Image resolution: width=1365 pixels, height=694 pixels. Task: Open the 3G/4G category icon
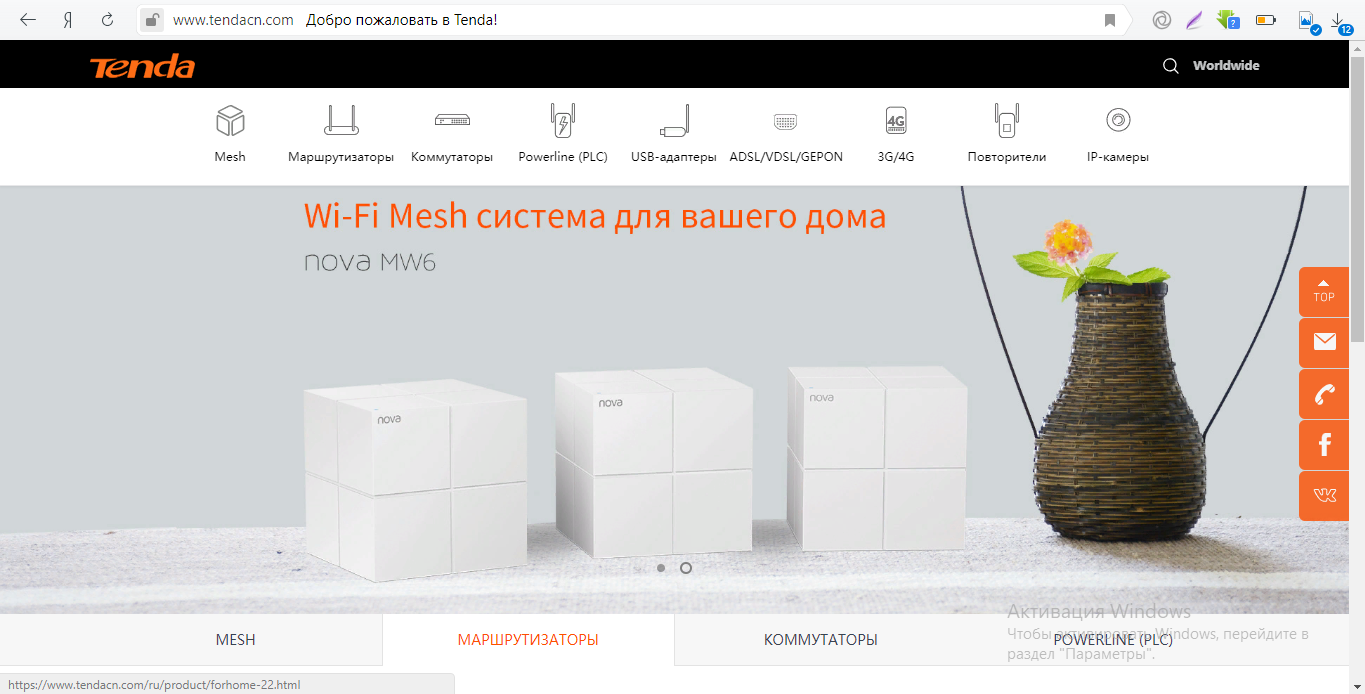[x=896, y=121]
